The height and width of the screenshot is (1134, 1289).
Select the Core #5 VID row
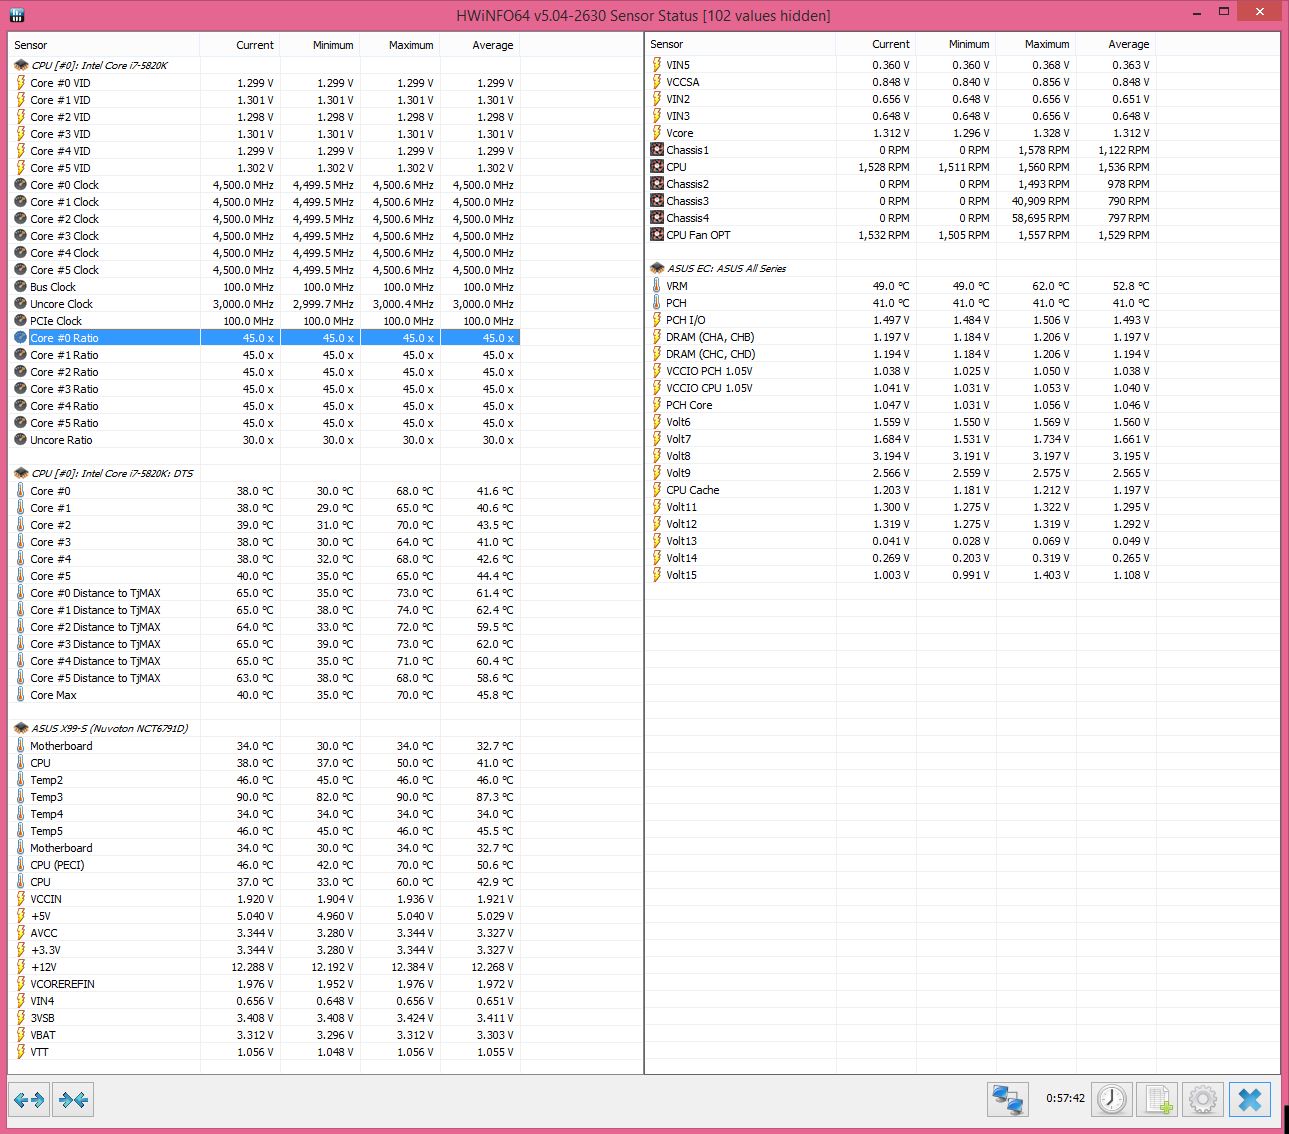pyautogui.click(x=266, y=168)
